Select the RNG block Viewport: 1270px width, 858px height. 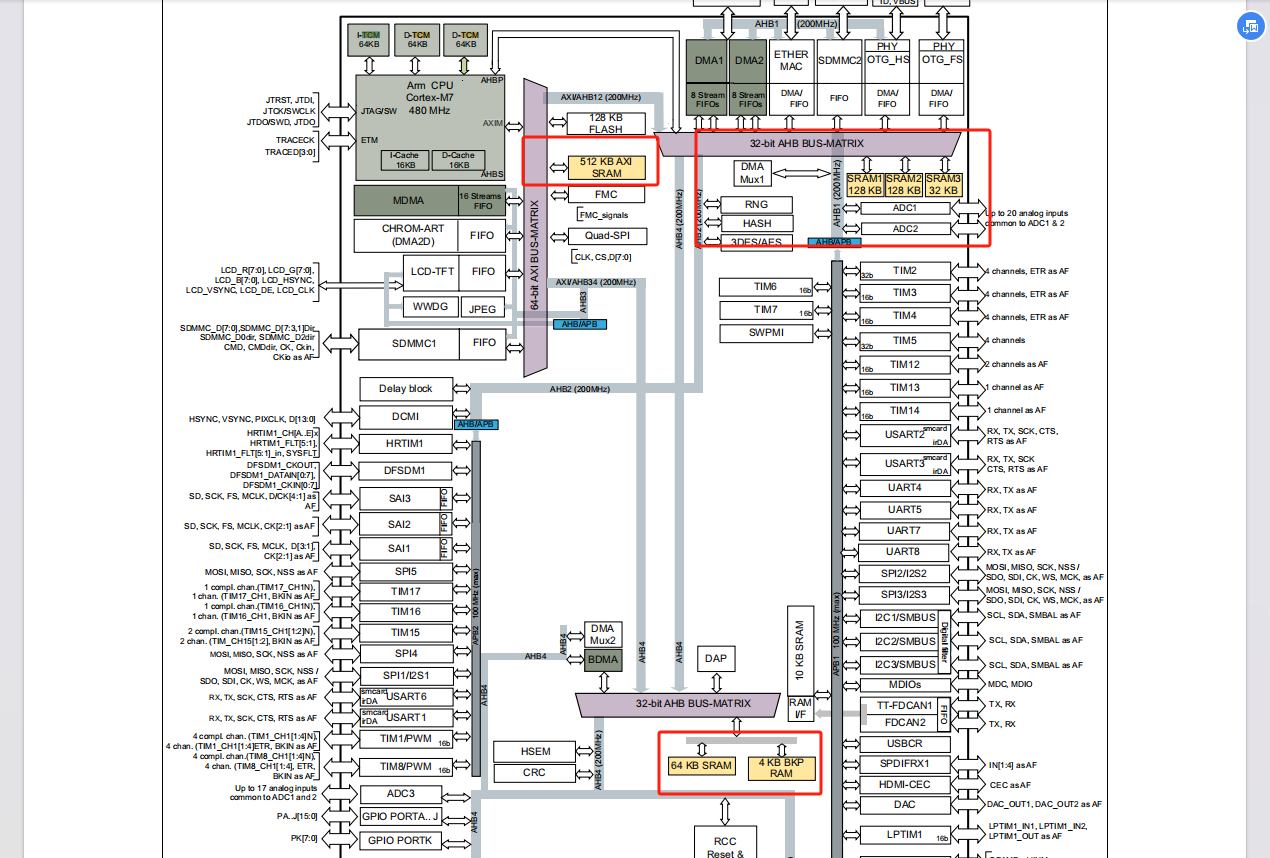coord(757,204)
